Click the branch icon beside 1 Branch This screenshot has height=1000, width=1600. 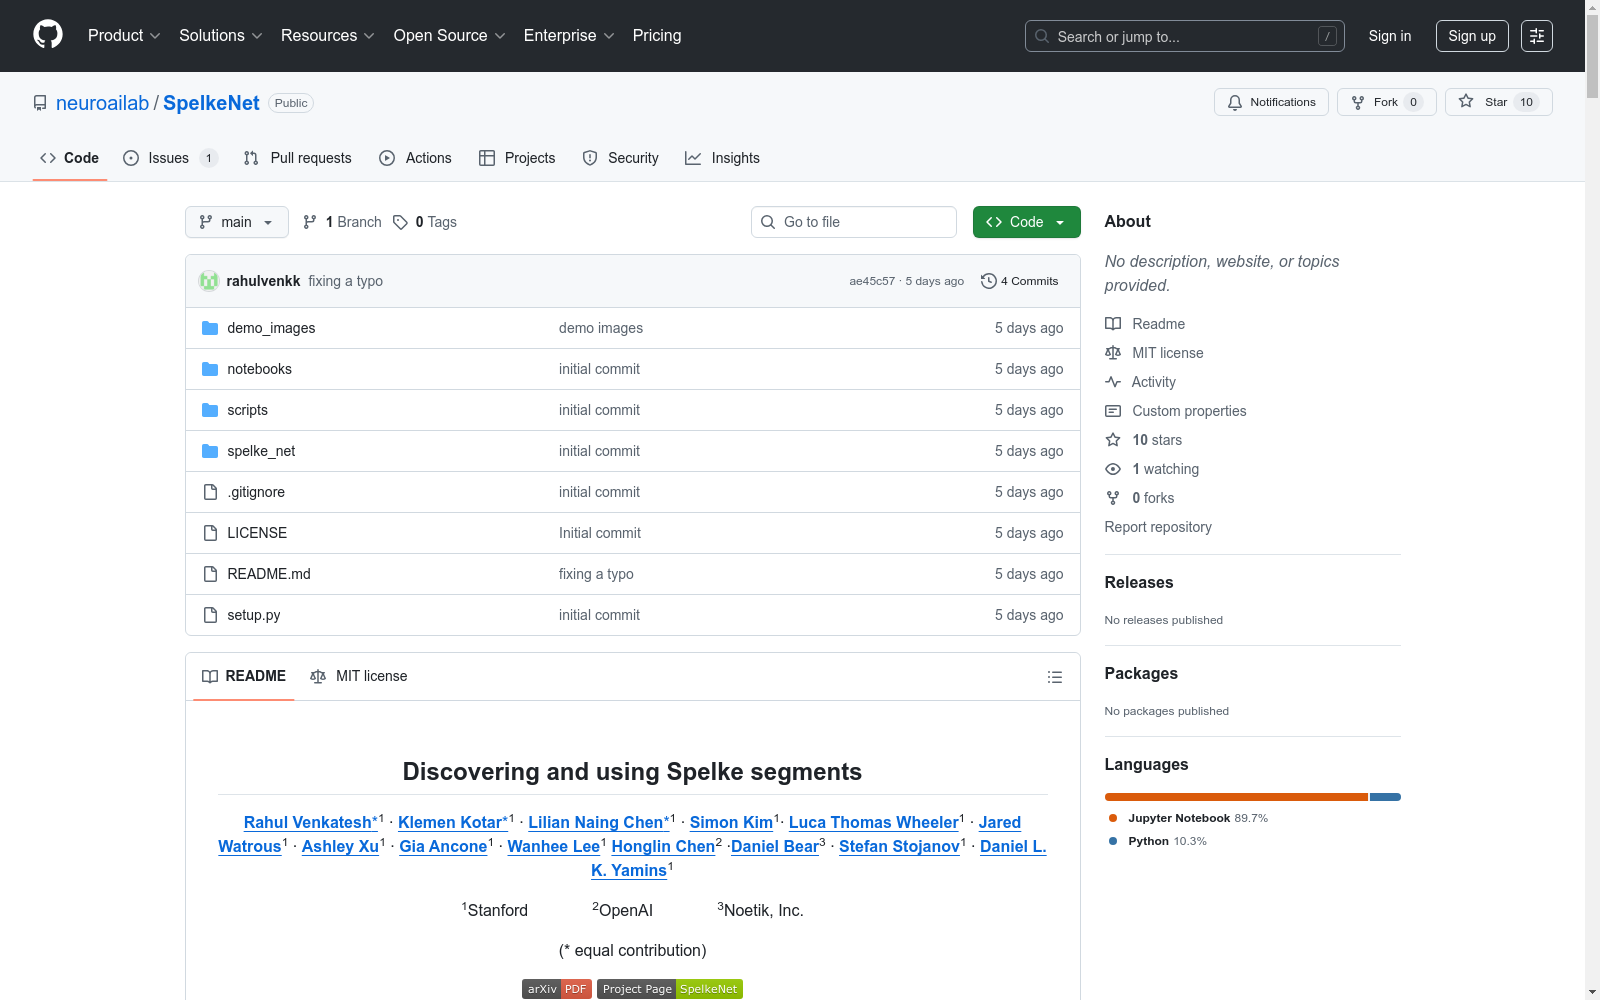pyautogui.click(x=310, y=222)
